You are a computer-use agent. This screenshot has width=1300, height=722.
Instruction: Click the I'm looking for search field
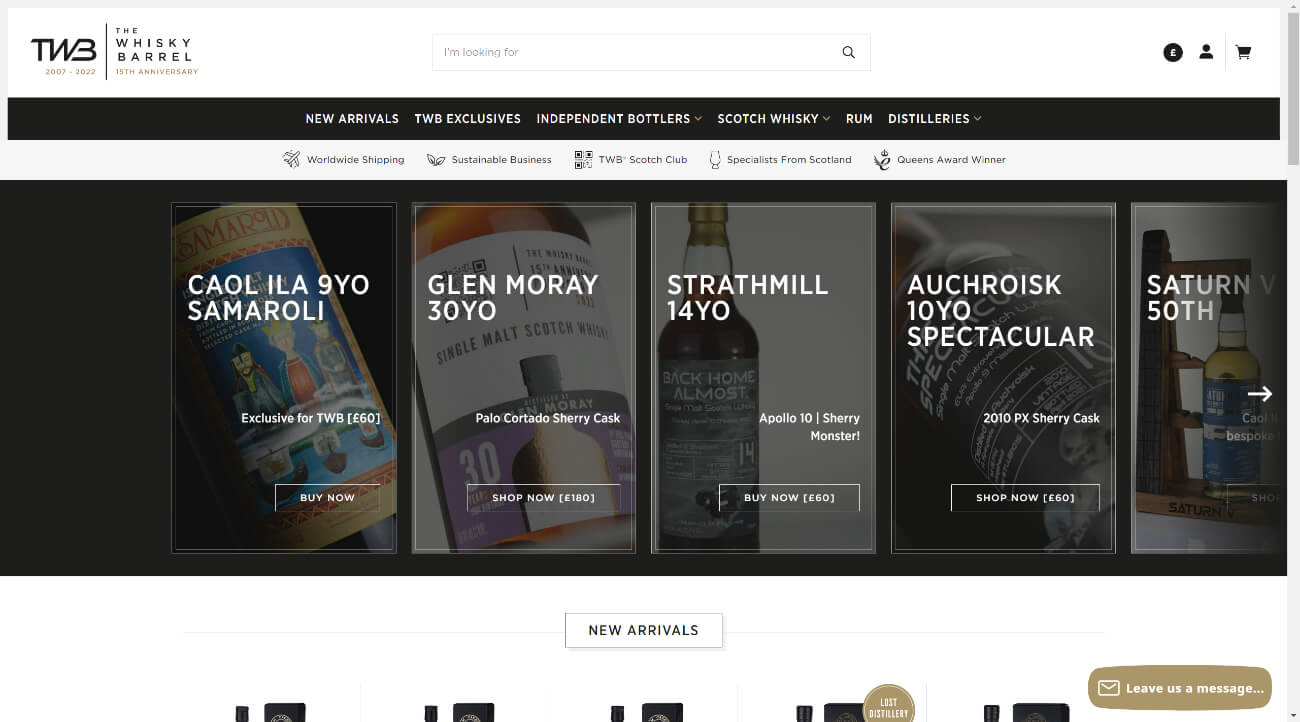coord(651,52)
